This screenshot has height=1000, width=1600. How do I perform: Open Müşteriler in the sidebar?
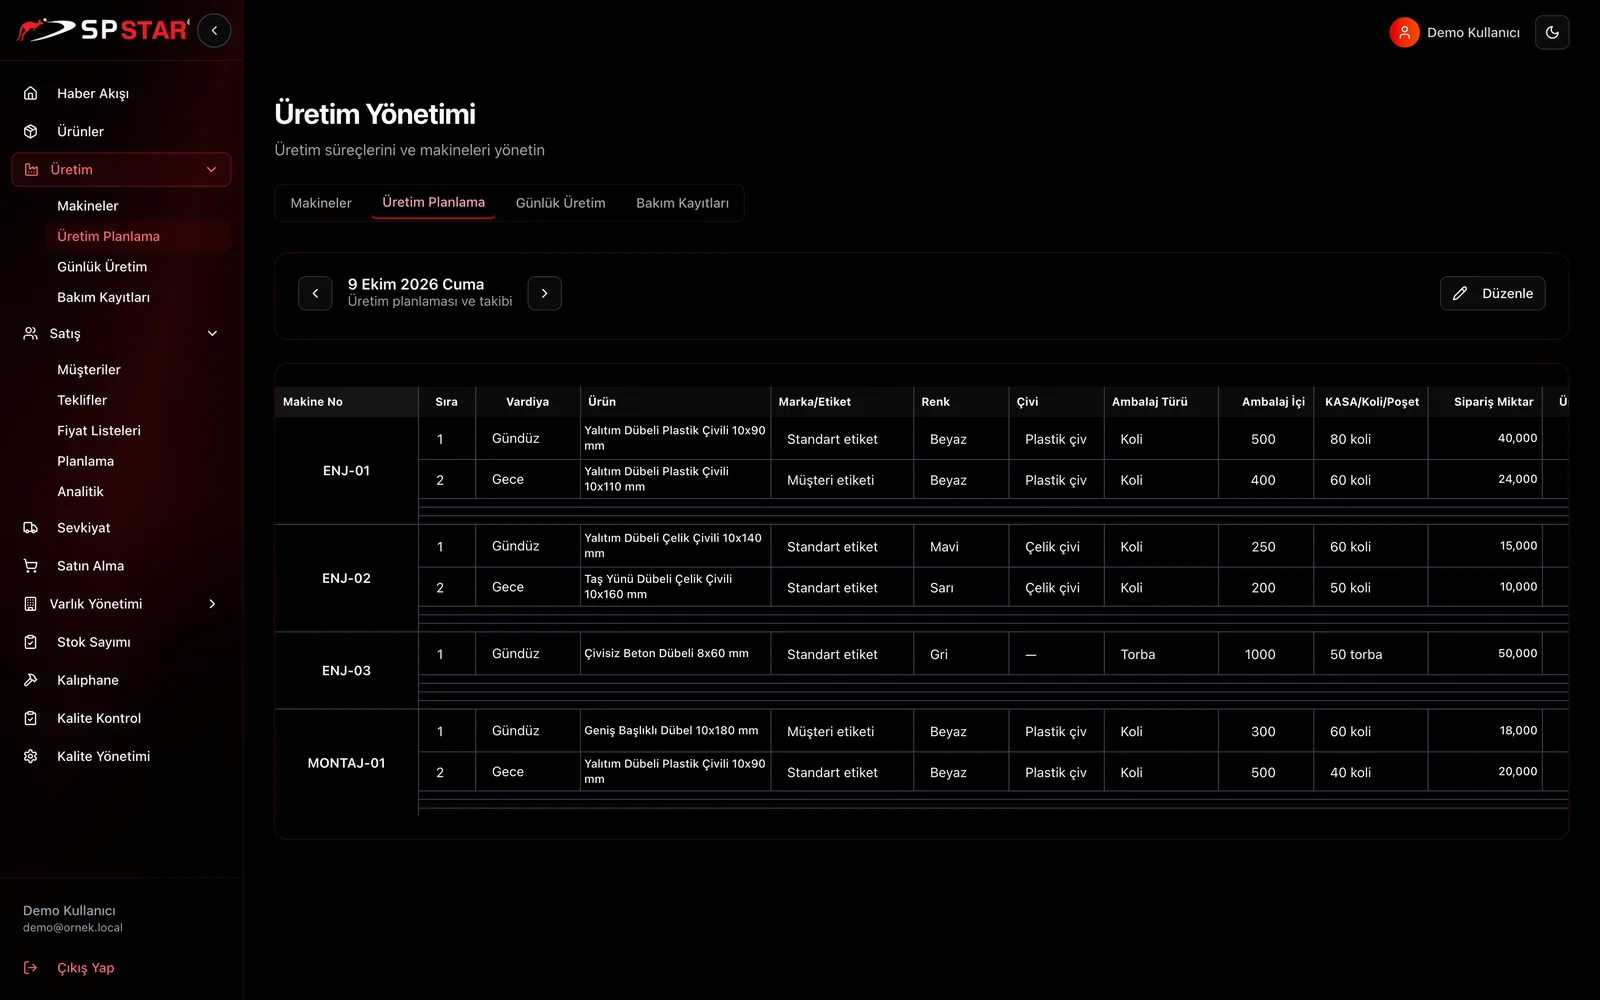[138, 370]
